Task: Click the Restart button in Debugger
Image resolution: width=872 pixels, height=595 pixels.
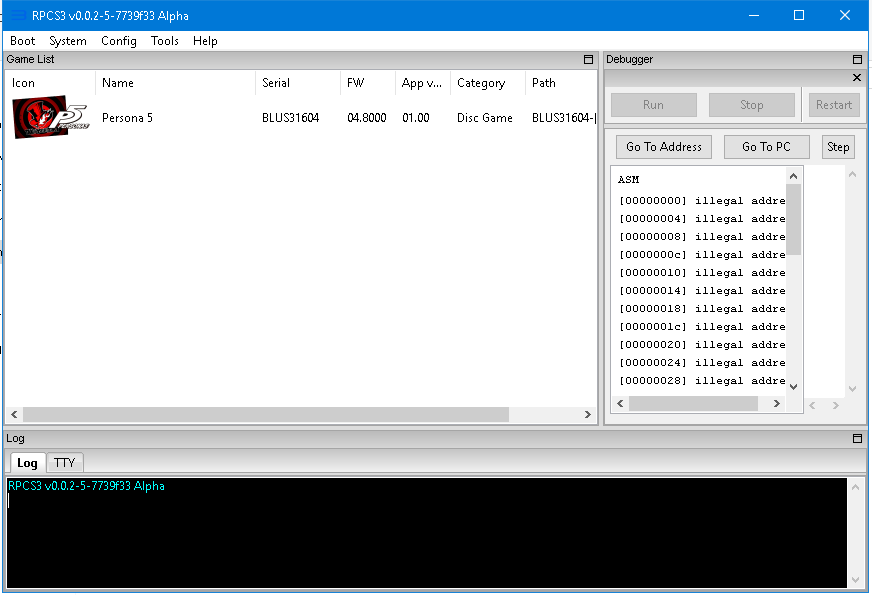Action: pyautogui.click(x=834, y=105)
